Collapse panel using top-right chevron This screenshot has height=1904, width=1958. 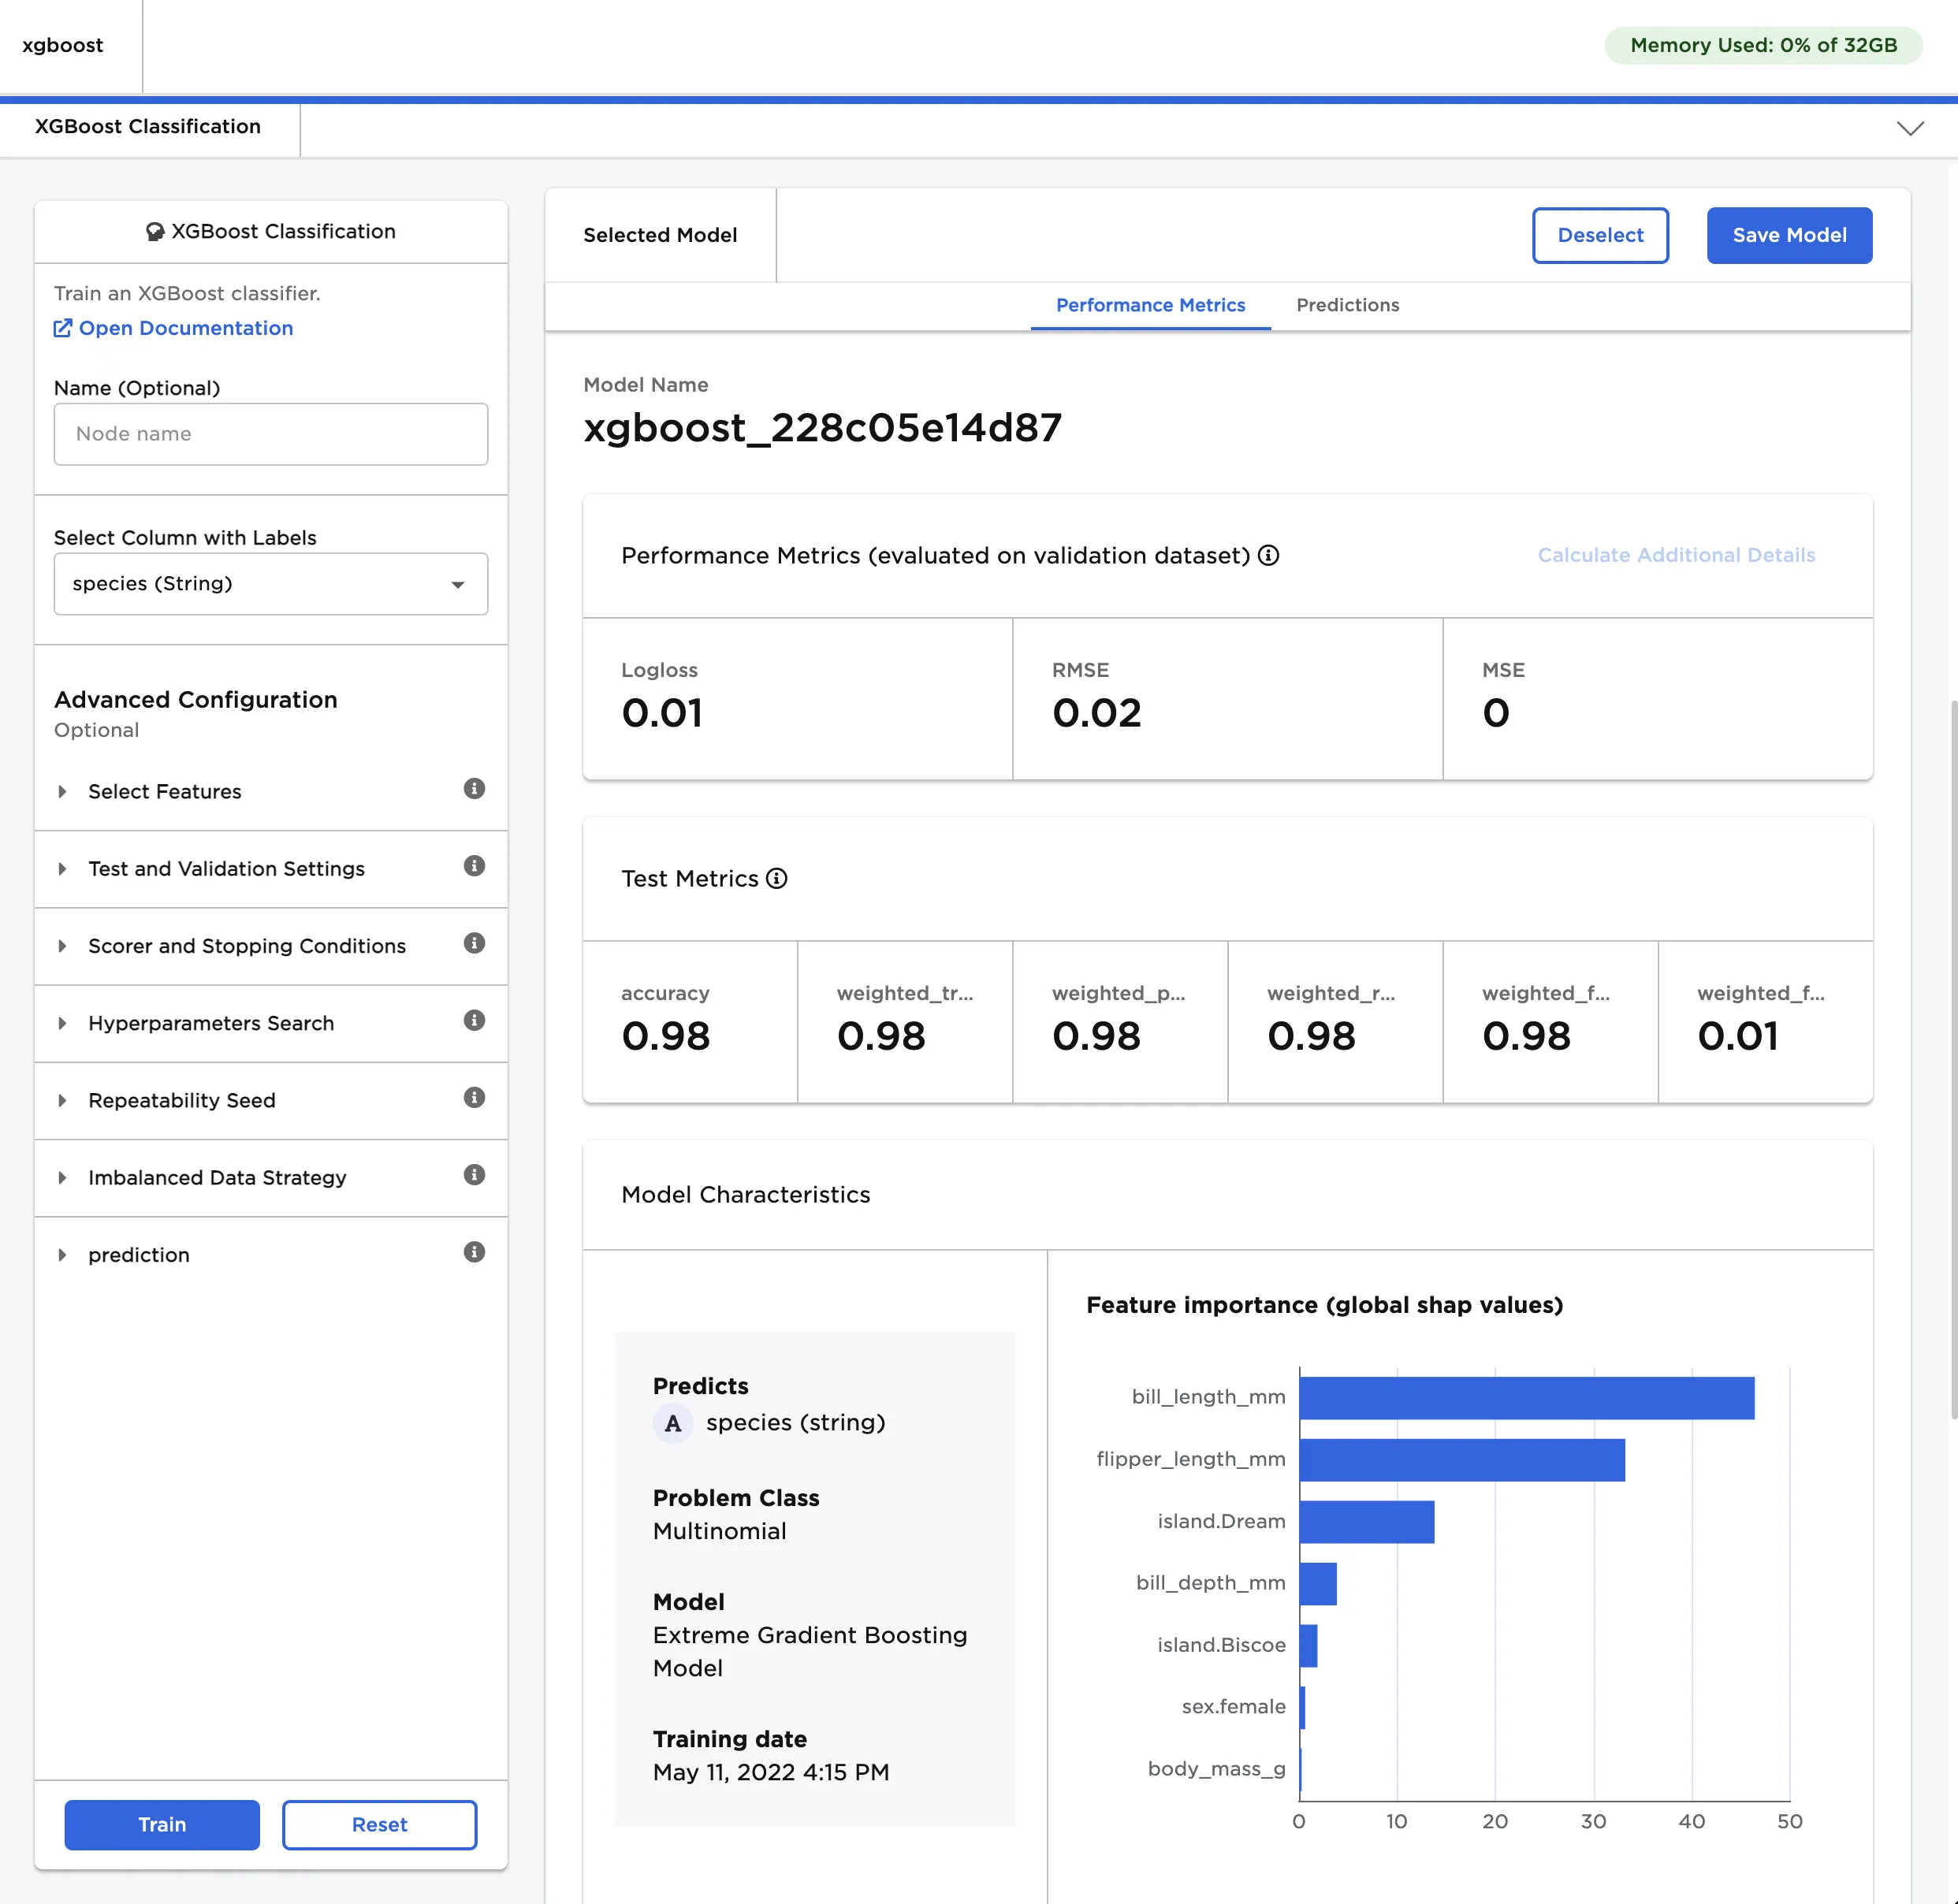tap(1910, 128)
